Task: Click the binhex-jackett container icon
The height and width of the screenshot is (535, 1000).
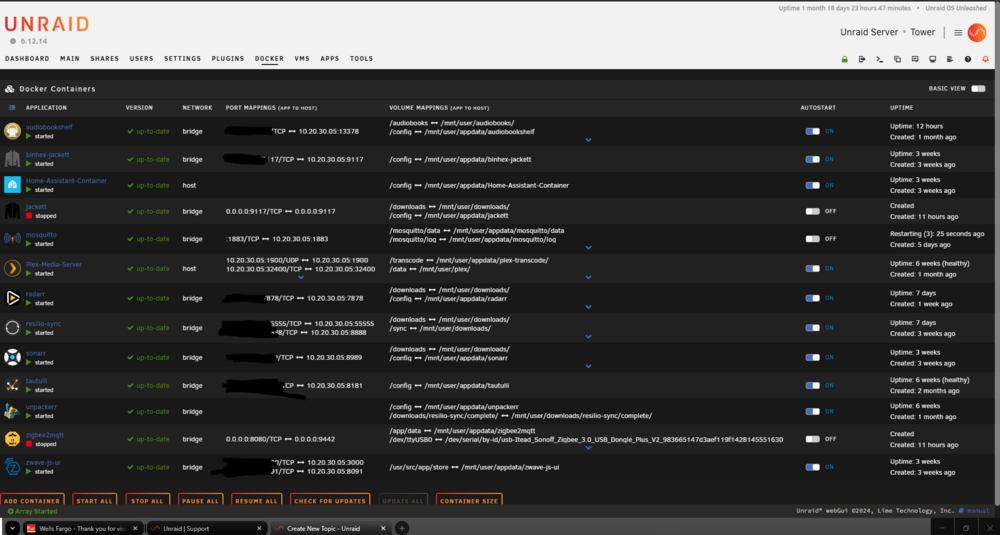Action: (x=12, y=159)
